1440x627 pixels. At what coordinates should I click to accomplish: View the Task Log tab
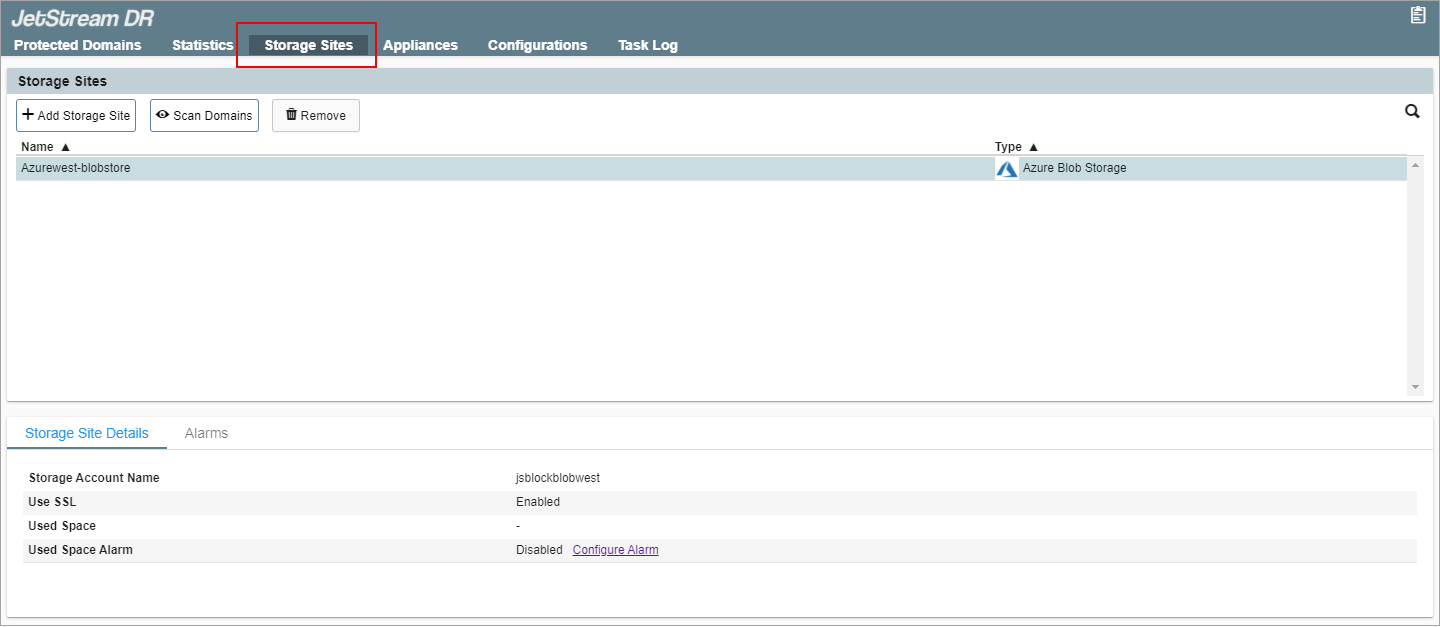pyautogui.click(x=647, y=45)
